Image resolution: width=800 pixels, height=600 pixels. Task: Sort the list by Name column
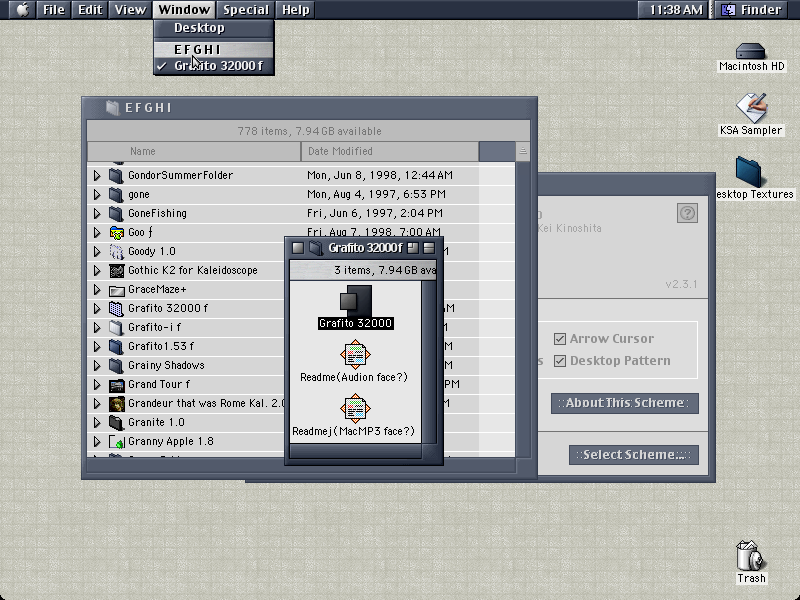(x=194, y=151)
